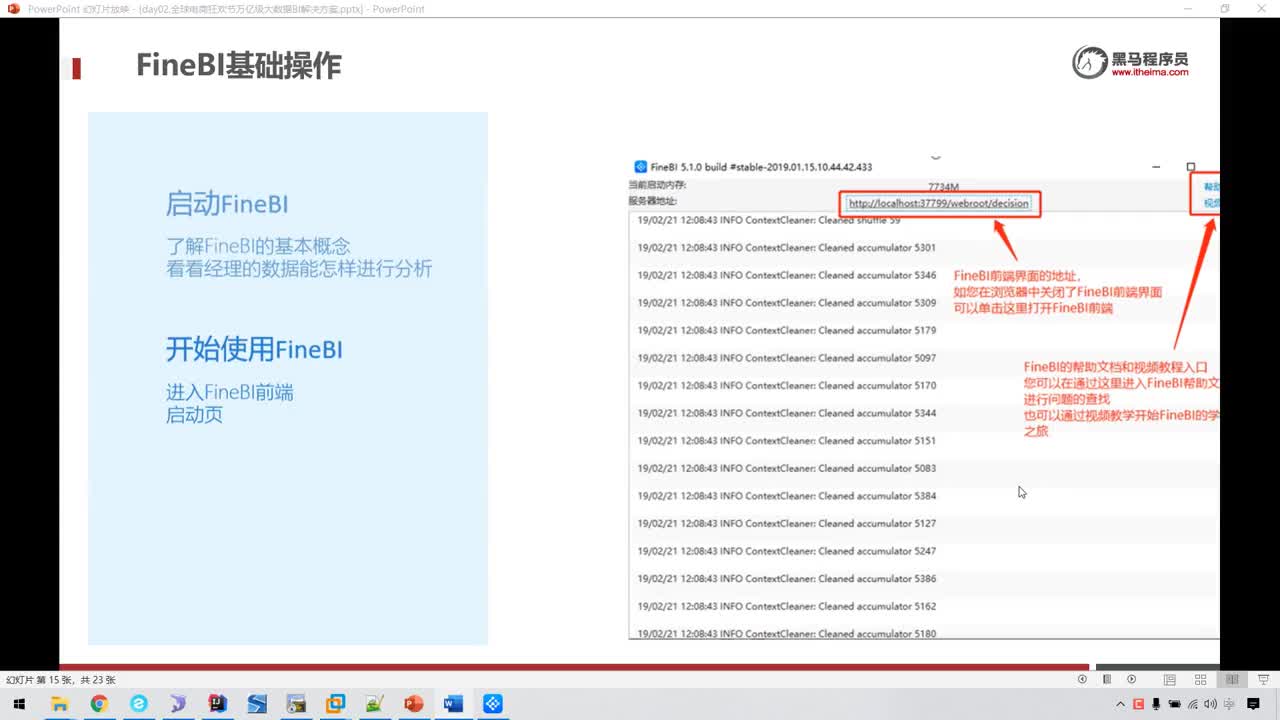Switch to Word on the taskbar
The image size is (1280, 720).
point(453,704)
